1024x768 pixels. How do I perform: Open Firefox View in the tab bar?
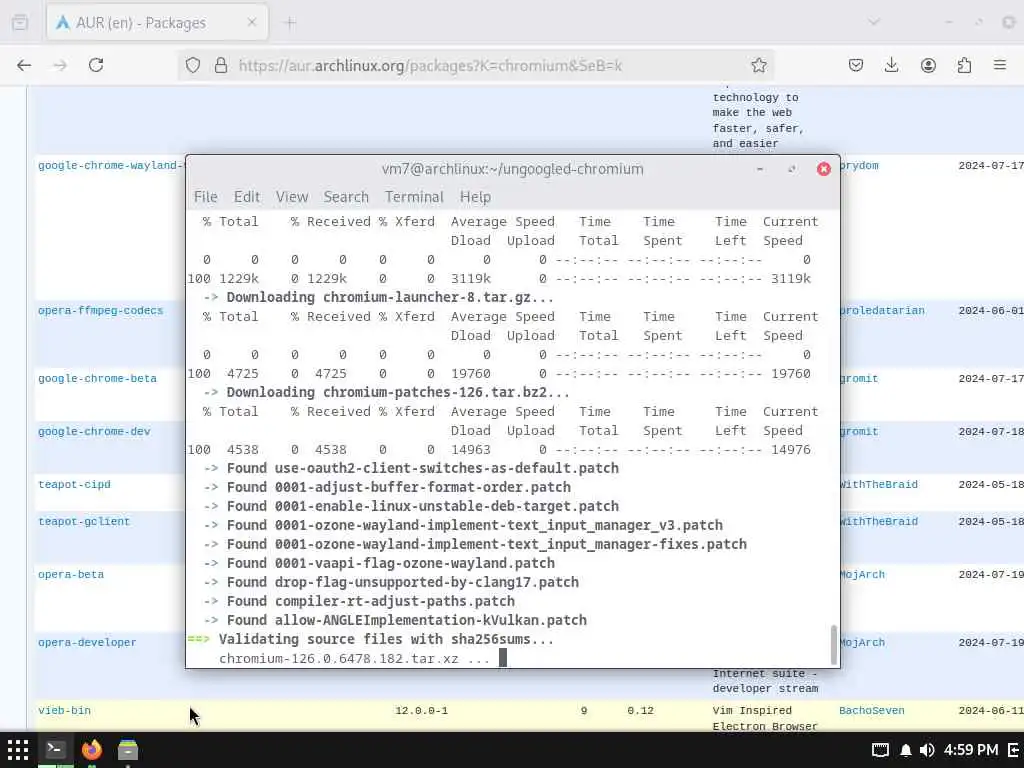(20, 23)
